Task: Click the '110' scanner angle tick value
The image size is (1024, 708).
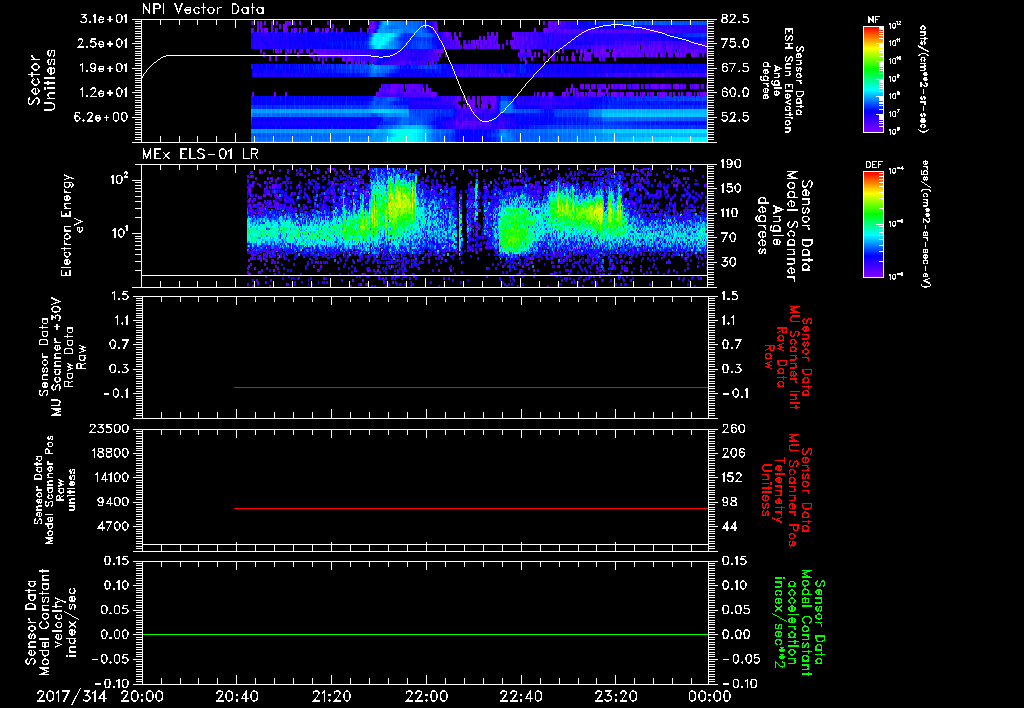Action: (x=732, y=213)
